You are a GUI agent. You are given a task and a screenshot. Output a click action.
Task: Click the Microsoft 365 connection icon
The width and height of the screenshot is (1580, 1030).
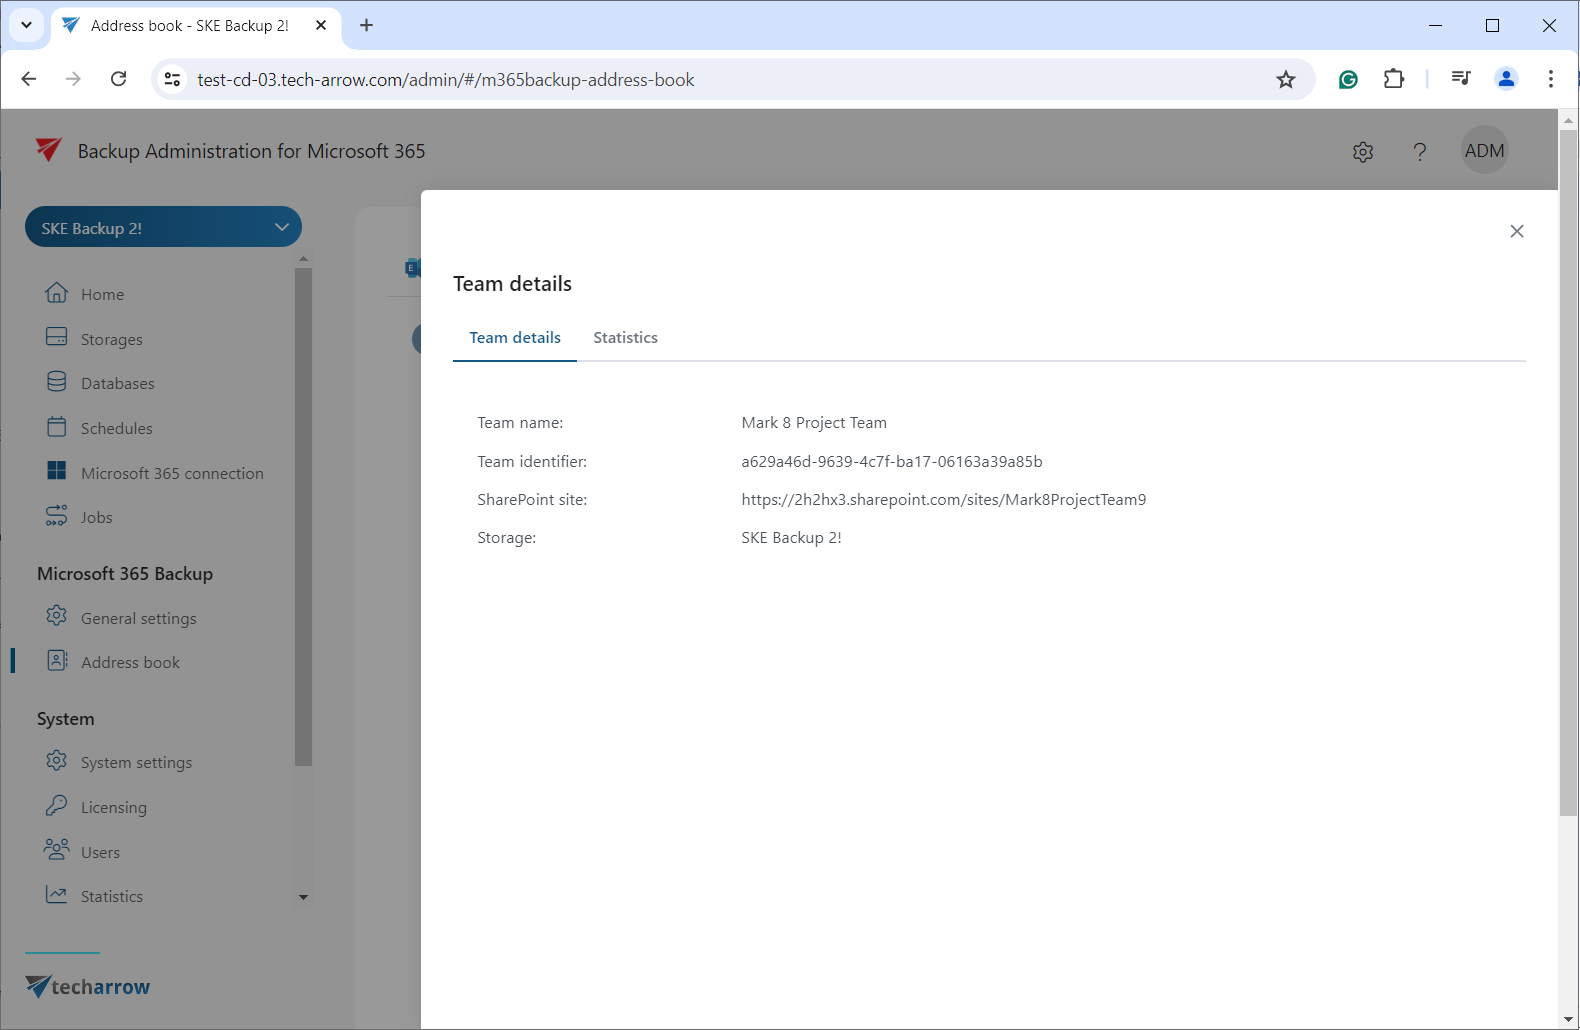[57, 471]
